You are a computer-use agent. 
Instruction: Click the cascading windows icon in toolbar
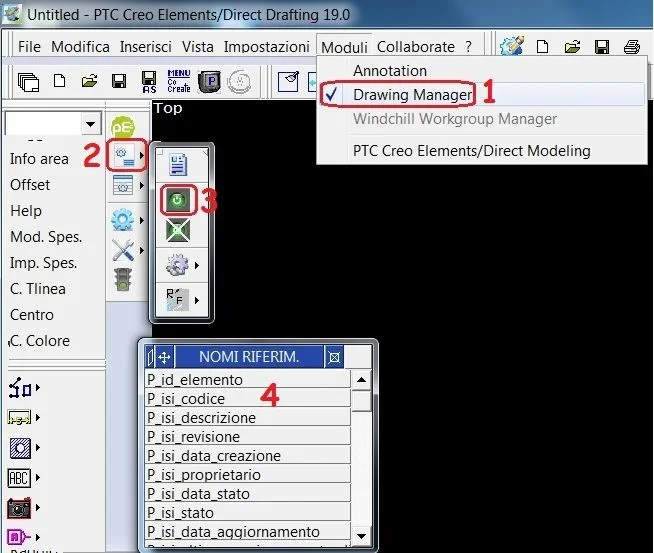tap(28, 81)
